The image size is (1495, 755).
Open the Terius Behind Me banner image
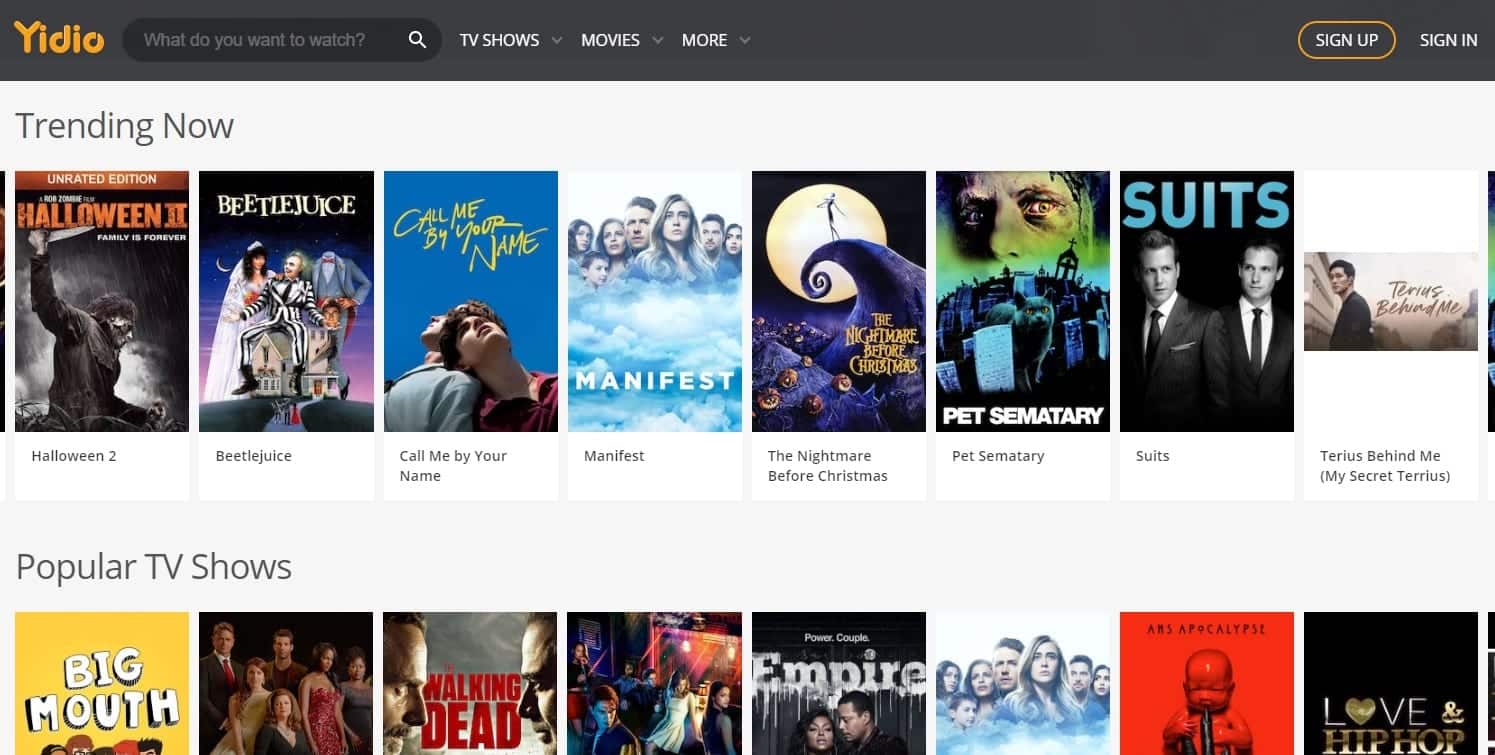point(1391,301)
